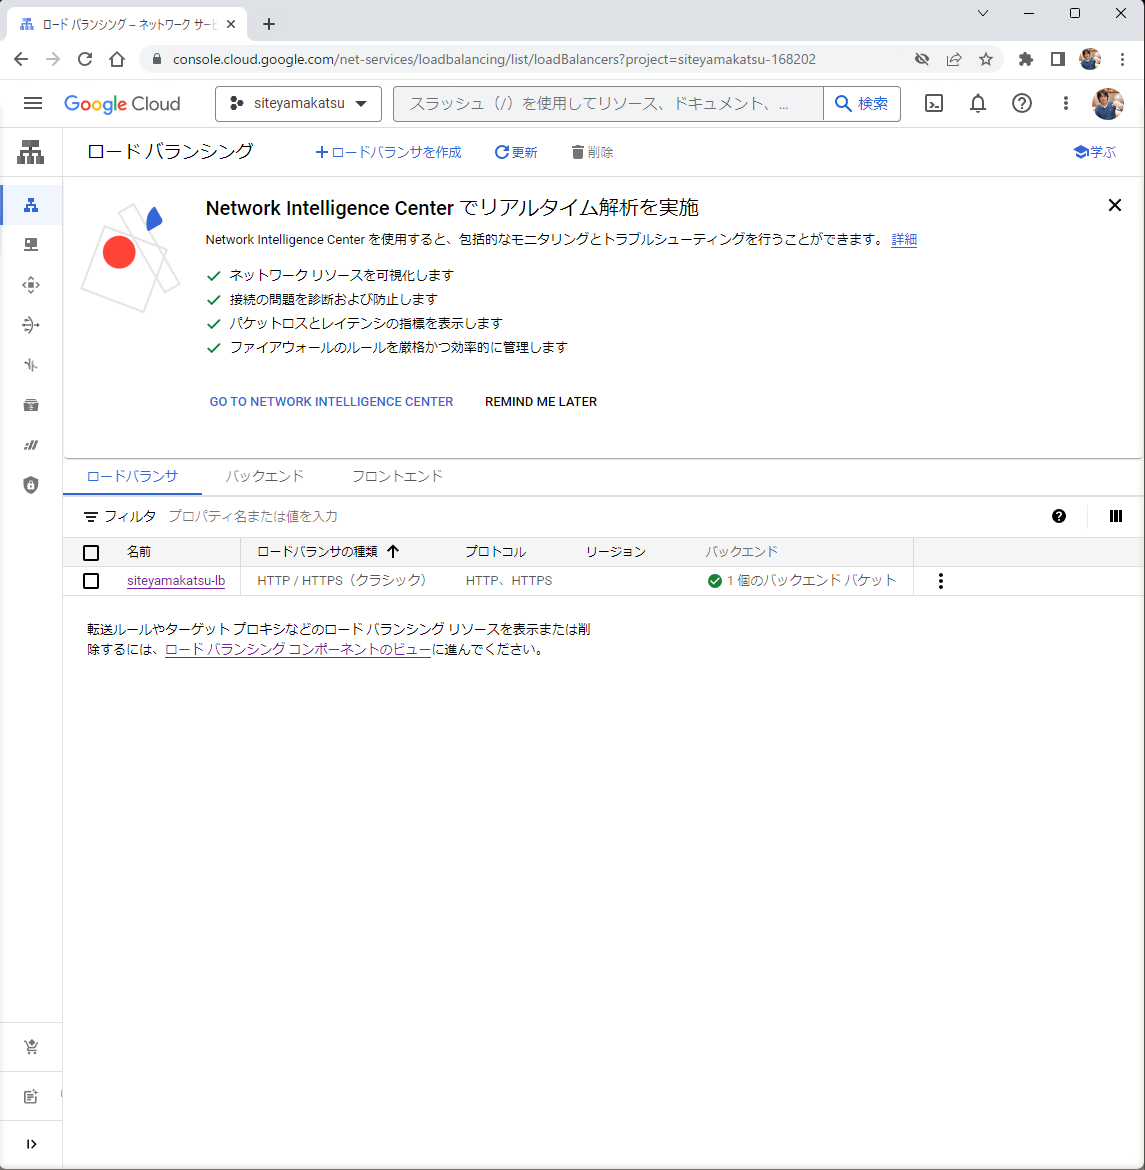This screenshot has height=1170, width=1145.
Task: Open the 詳細 details link
Action: pyautogui.click(x=904, y=240)
